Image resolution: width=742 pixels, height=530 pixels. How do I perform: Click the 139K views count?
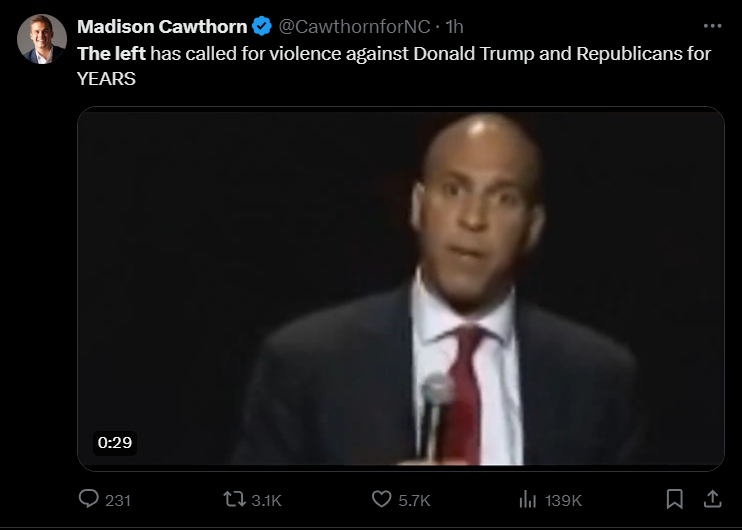563,501
